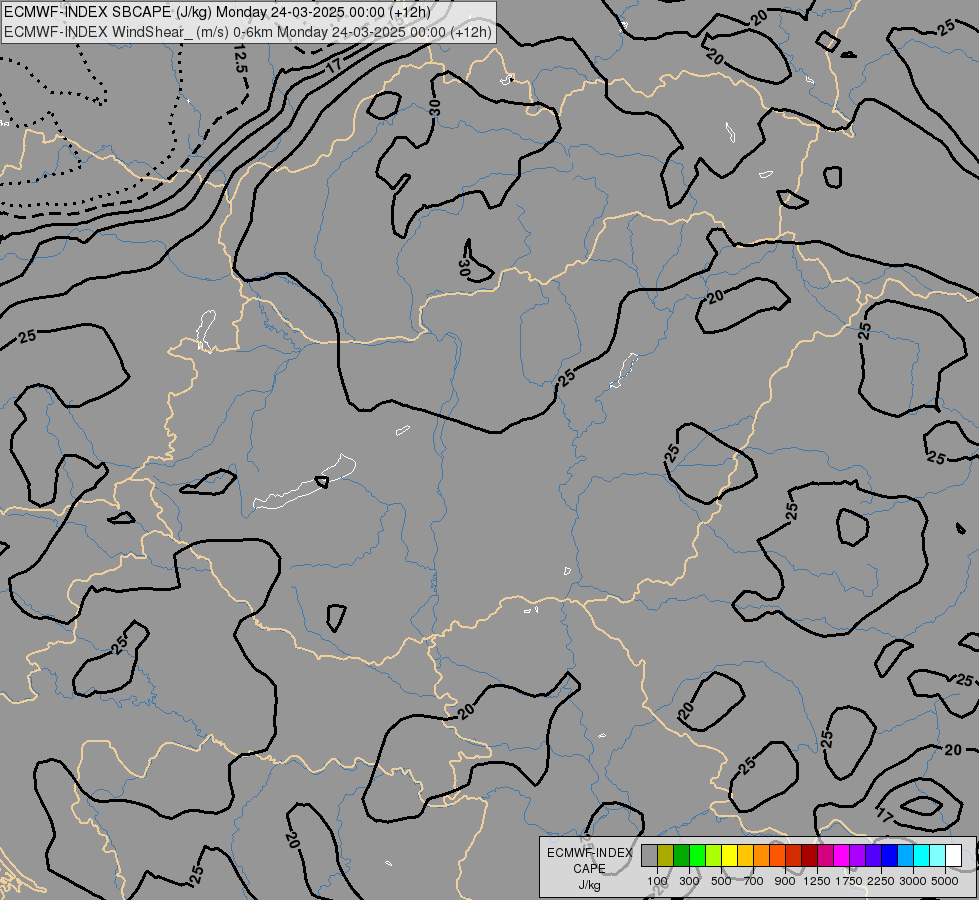Screen dimensions: 979x900
Task: Select the pure blue legend swatch
Action: click(x=890, y=855)
